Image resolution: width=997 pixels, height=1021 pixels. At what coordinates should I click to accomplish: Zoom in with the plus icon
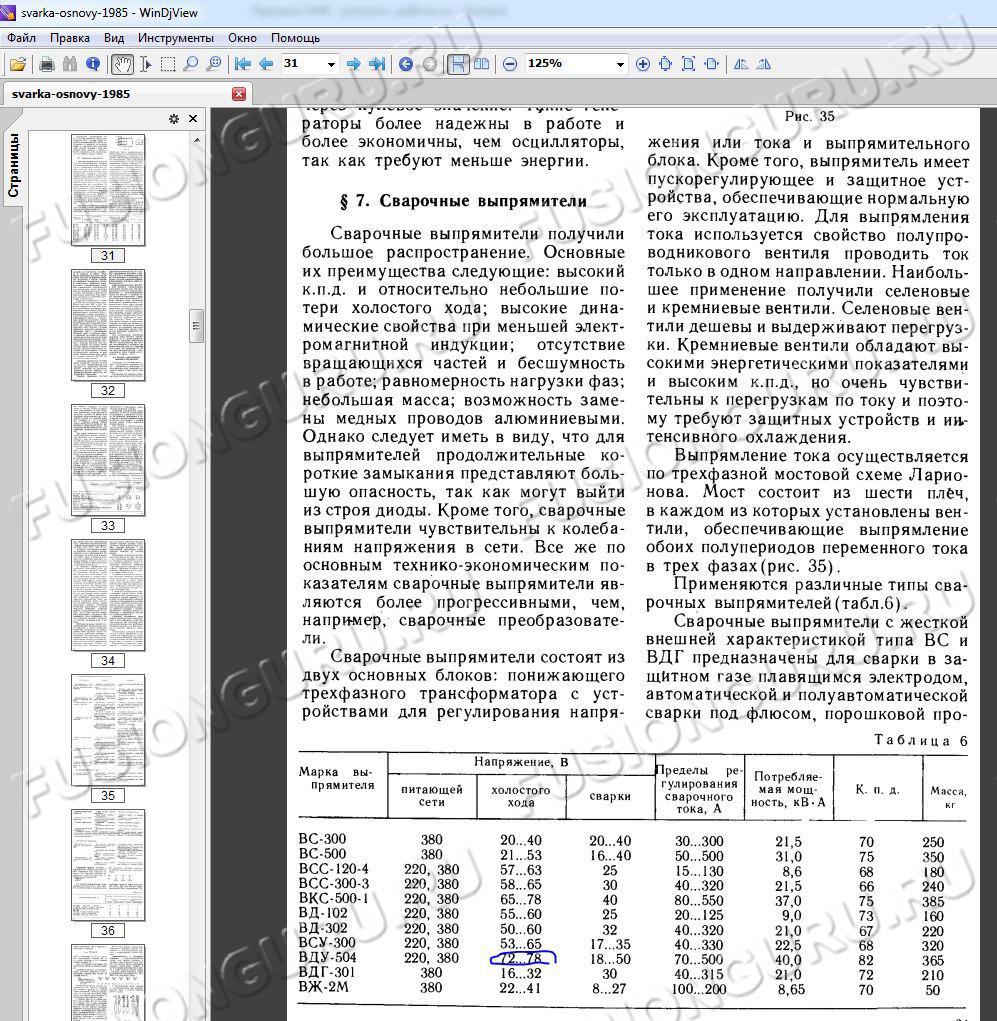(x=643, y=64)
